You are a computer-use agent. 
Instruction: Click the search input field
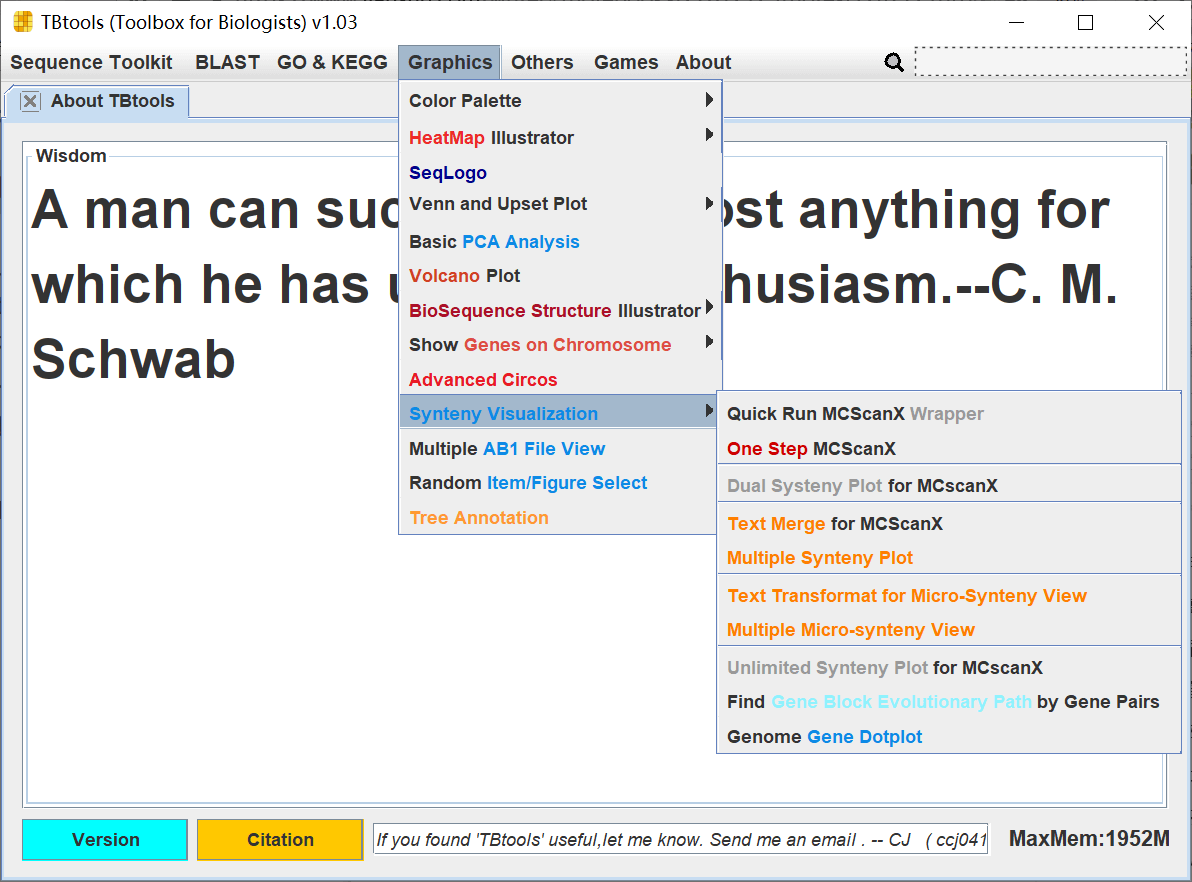click(x=1051, y=62)
